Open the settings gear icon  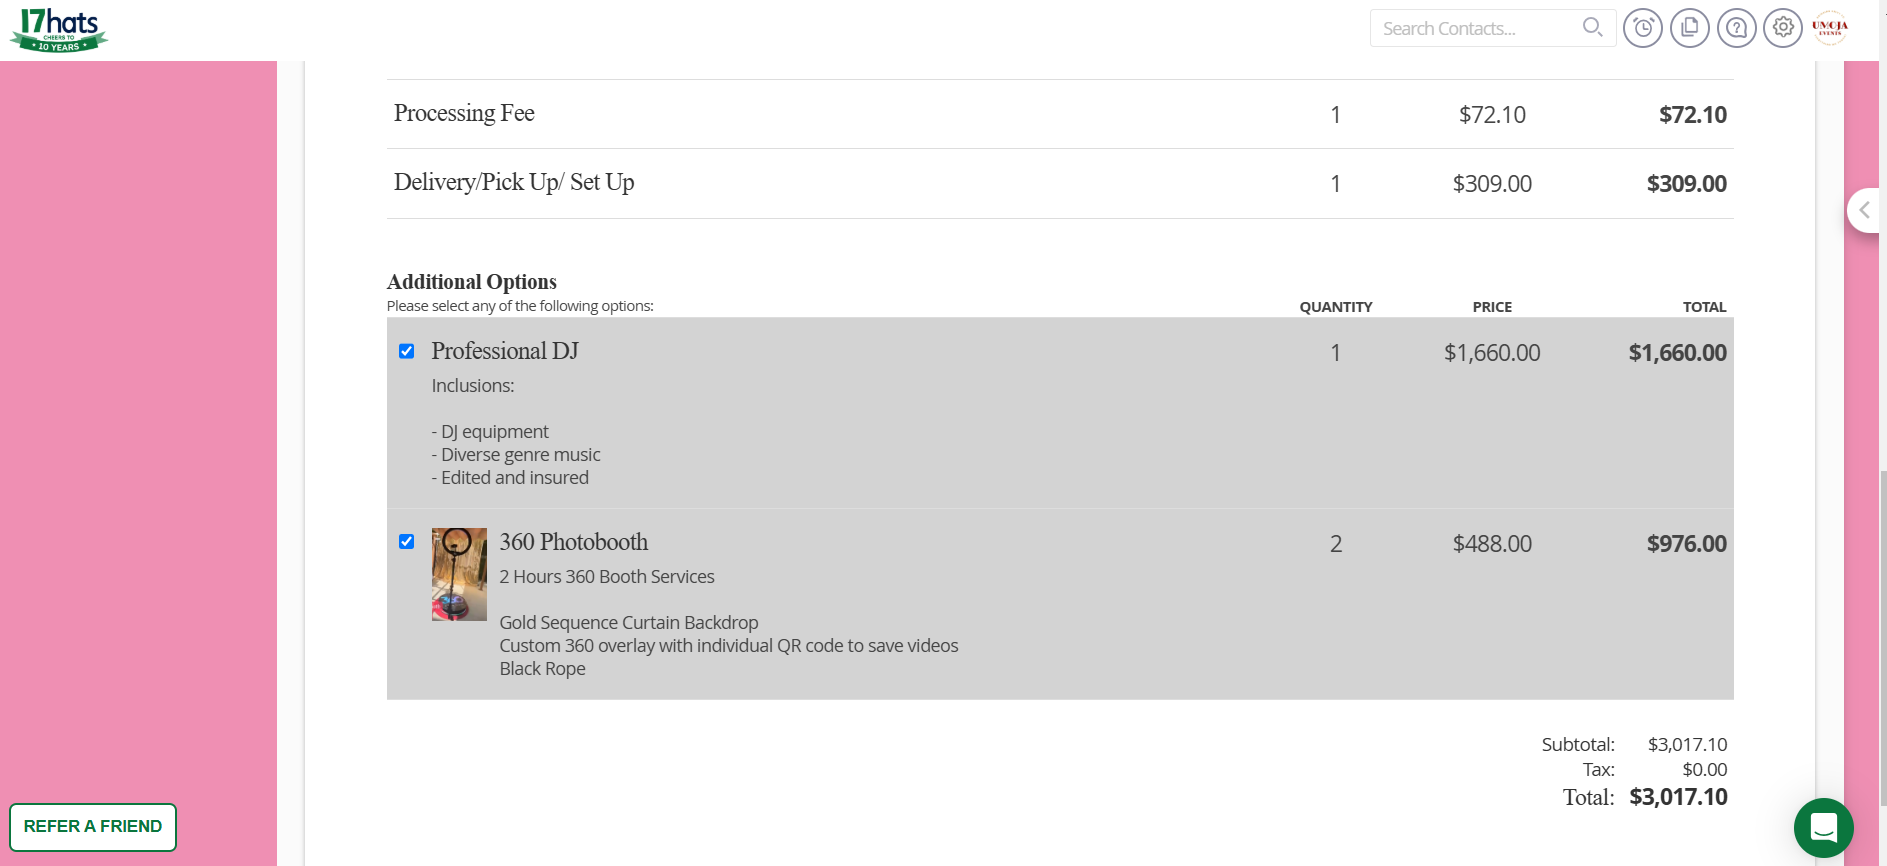[1783, 28]
